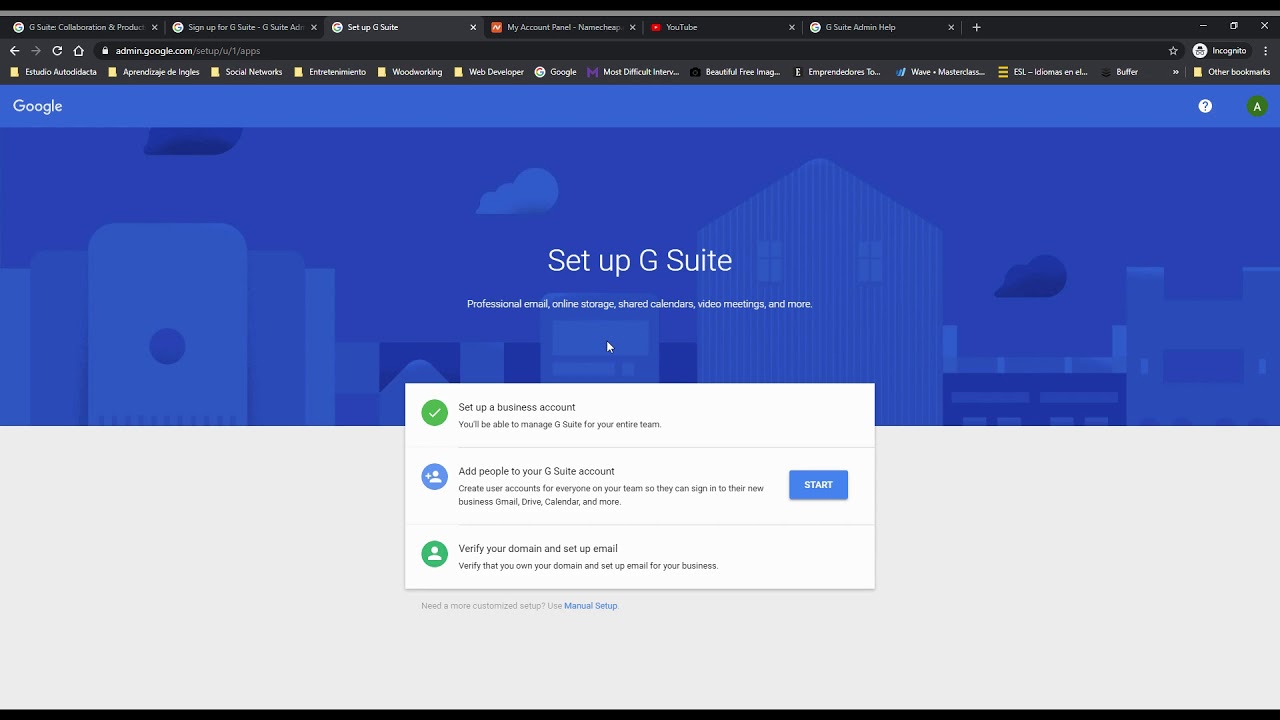The width and height of the screenshot is (1280, 720).
Task: Open the help question mark icon
Action: 1205,106
